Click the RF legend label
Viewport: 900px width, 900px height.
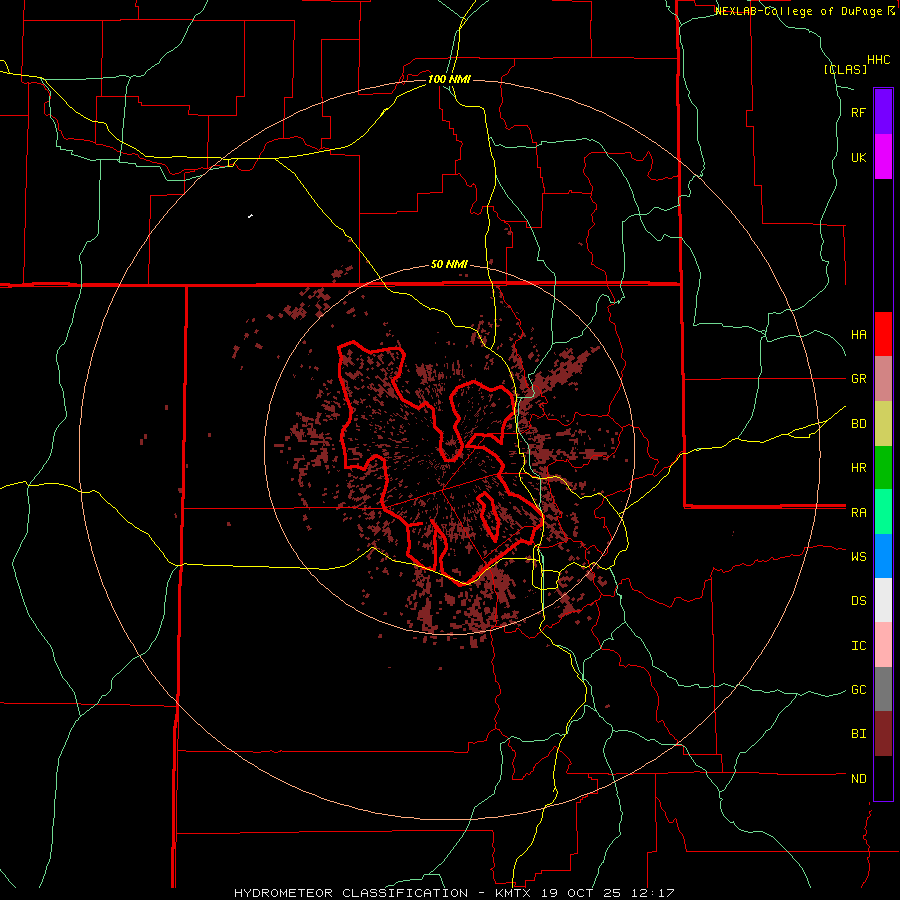(x=858, y=112)
